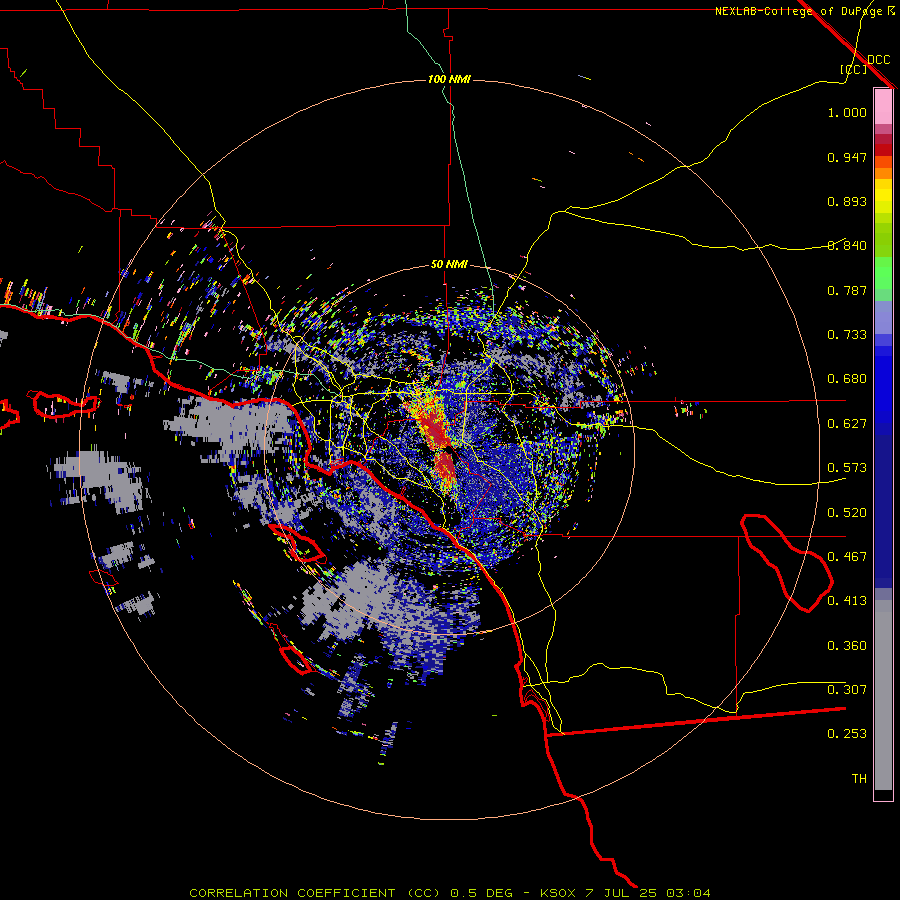The image size is (900, 900).
Task: Pick the pink segment atop the color bar
Action: [x=883, y=106]
